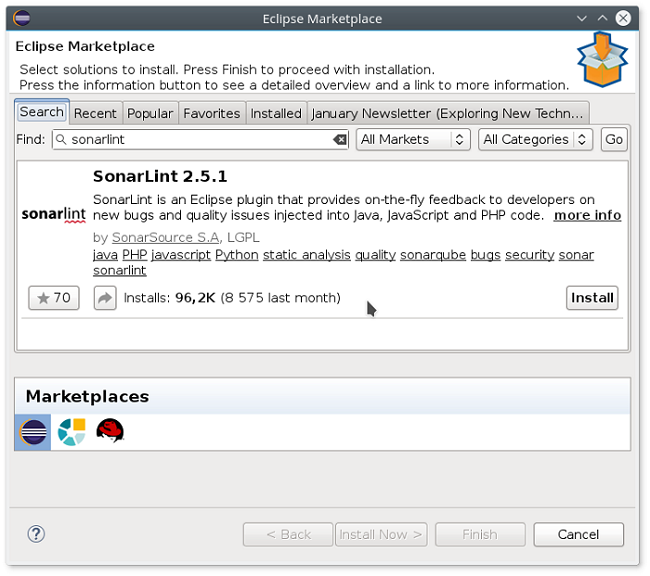This screenshot has width=650, height=576.
Task: Clear the sonarlint search text
Action: (340, 140)
